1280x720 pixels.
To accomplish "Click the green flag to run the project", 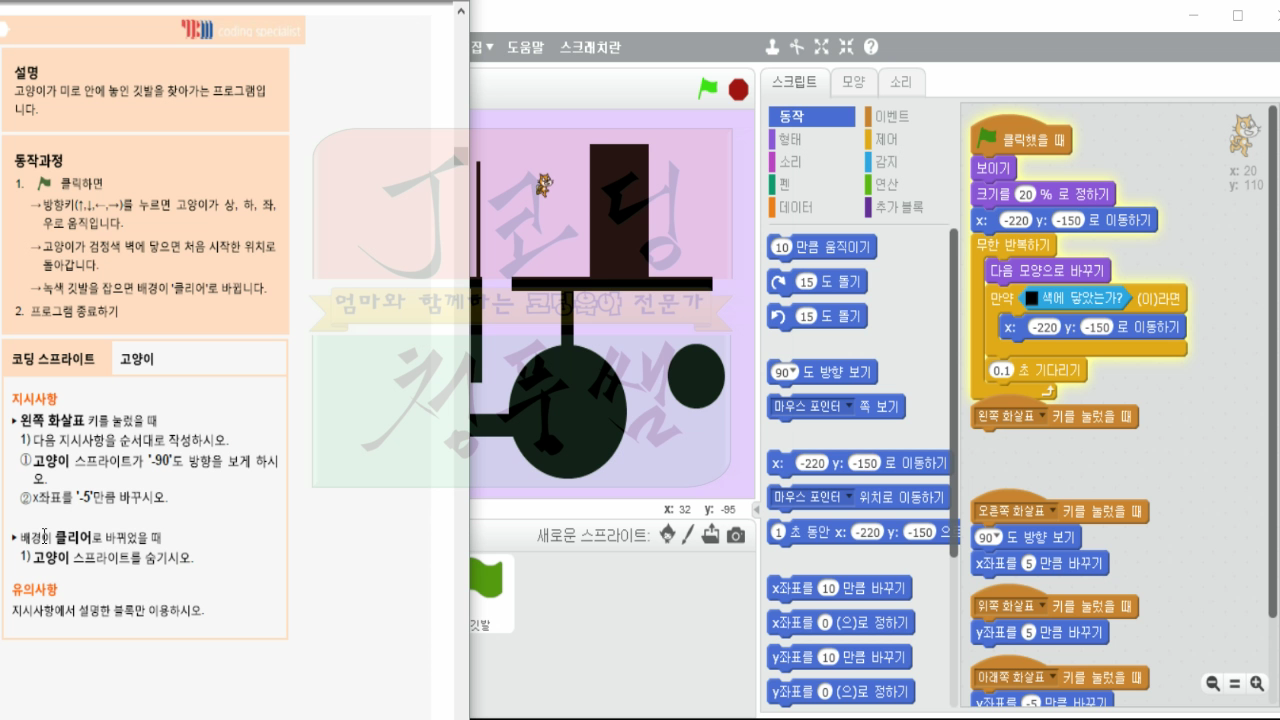I will [x=706, y=89].
